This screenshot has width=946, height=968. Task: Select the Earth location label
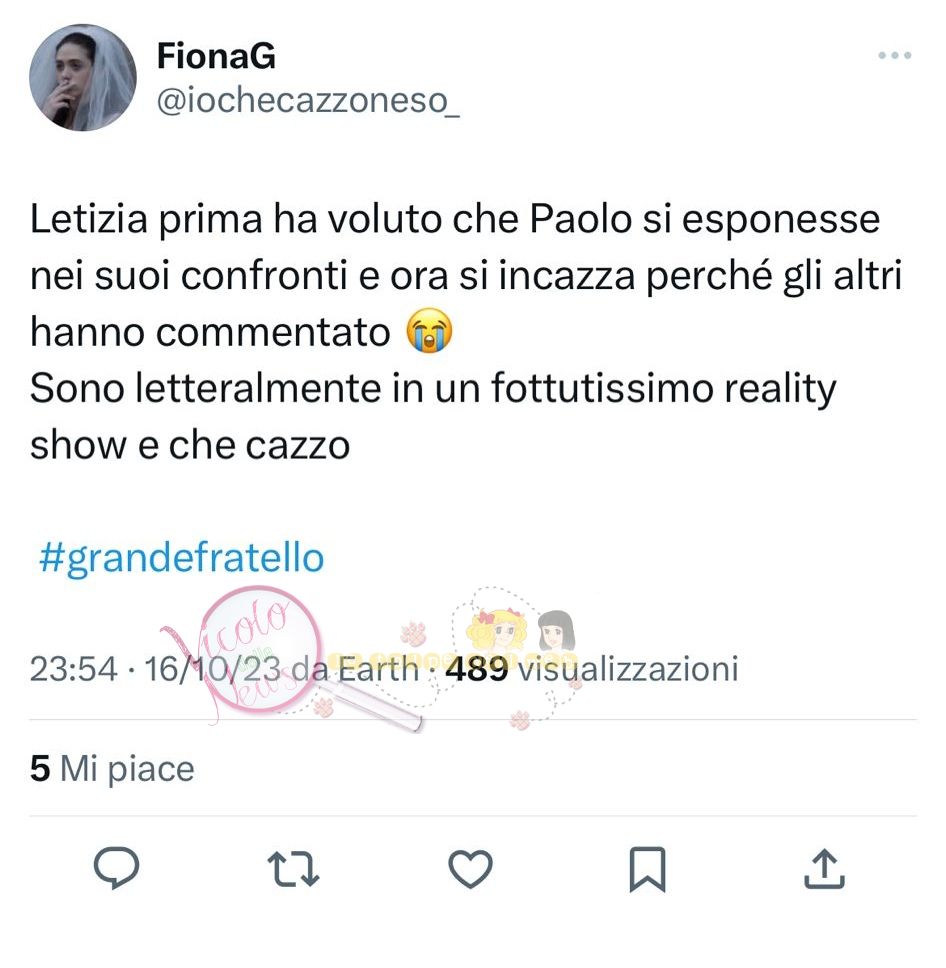(379, 669)
